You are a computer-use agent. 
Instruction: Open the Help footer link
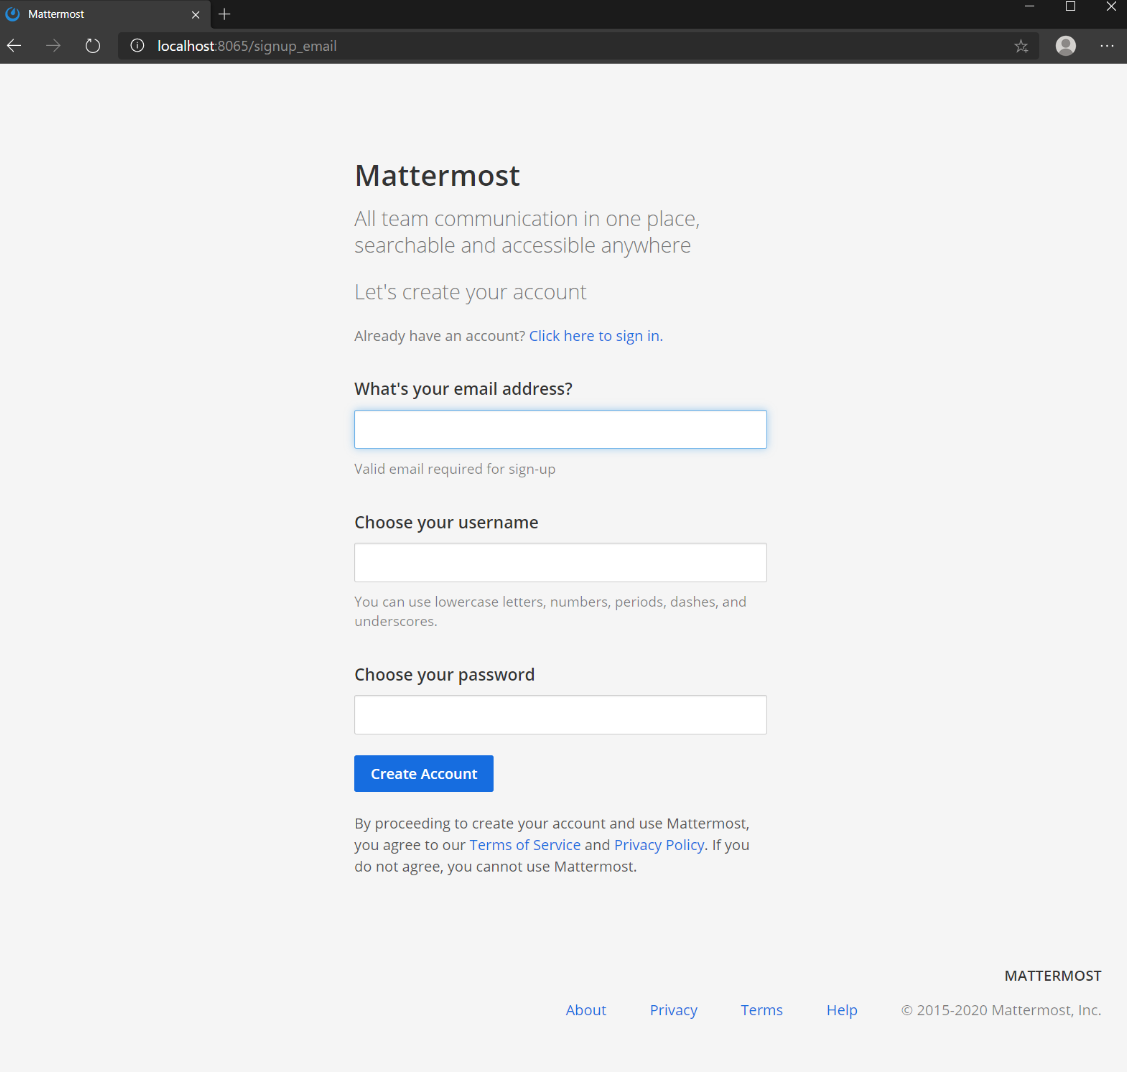click(x=842, y=1010)
